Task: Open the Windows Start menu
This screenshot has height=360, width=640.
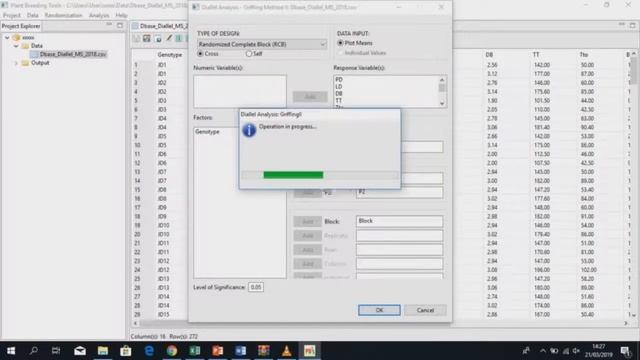Action: 11,351
